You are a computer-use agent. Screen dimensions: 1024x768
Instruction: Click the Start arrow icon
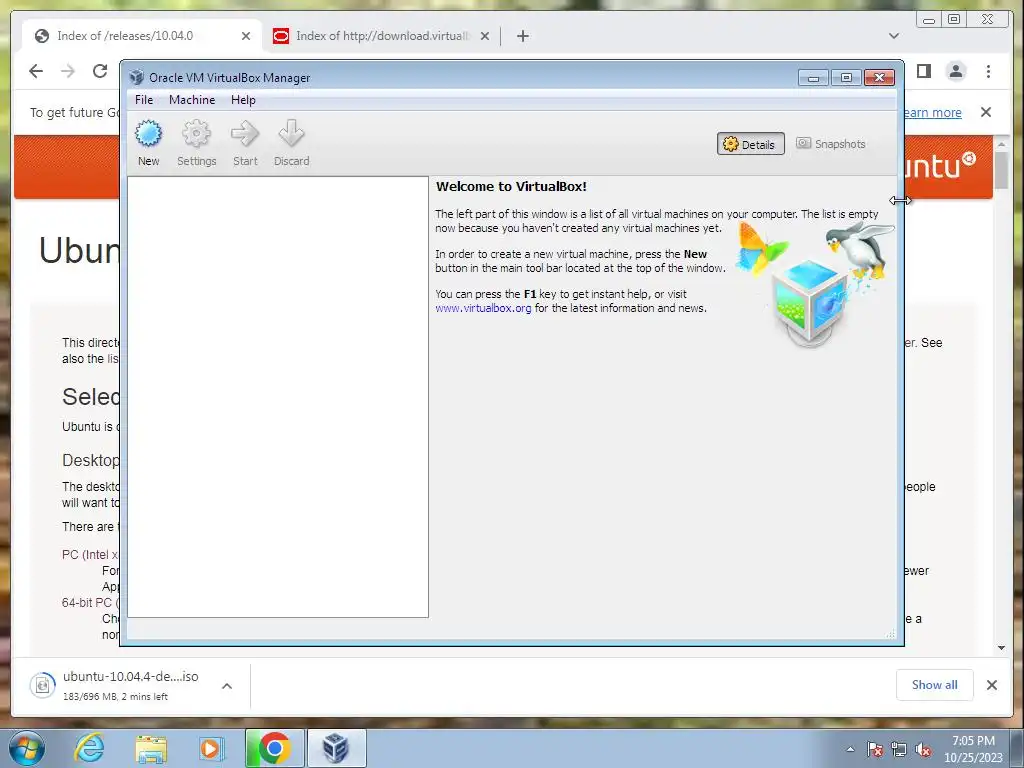pyautogui.click(x=245, y=143)
